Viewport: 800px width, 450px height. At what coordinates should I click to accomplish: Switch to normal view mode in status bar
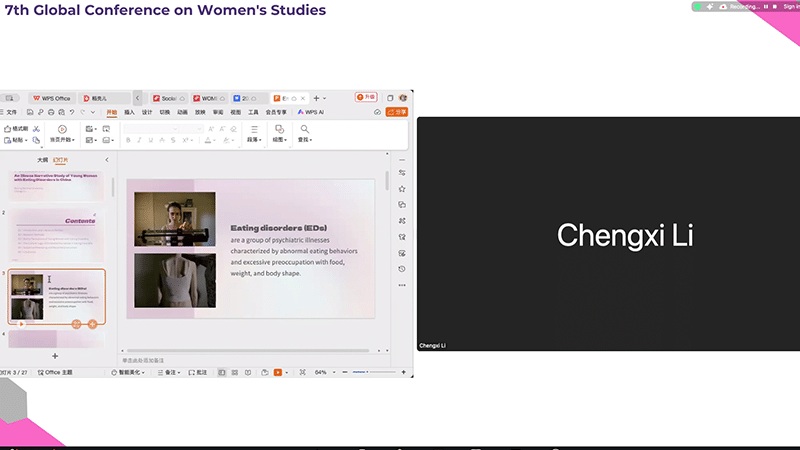tap(221, 372)
